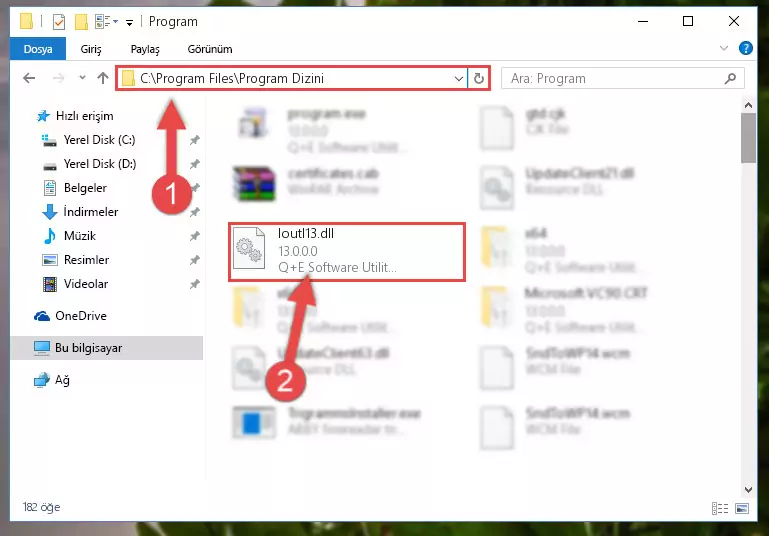This screenshot has height=536, width=769.
Task: Go up one folder level
Action: pos(103,78)
